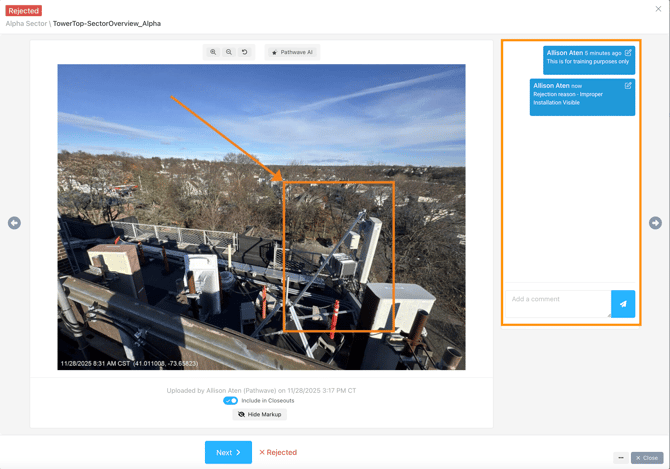670x469 pixels.
Task: Edit the 'Rejection reason' comment
Action: (628, 86)
